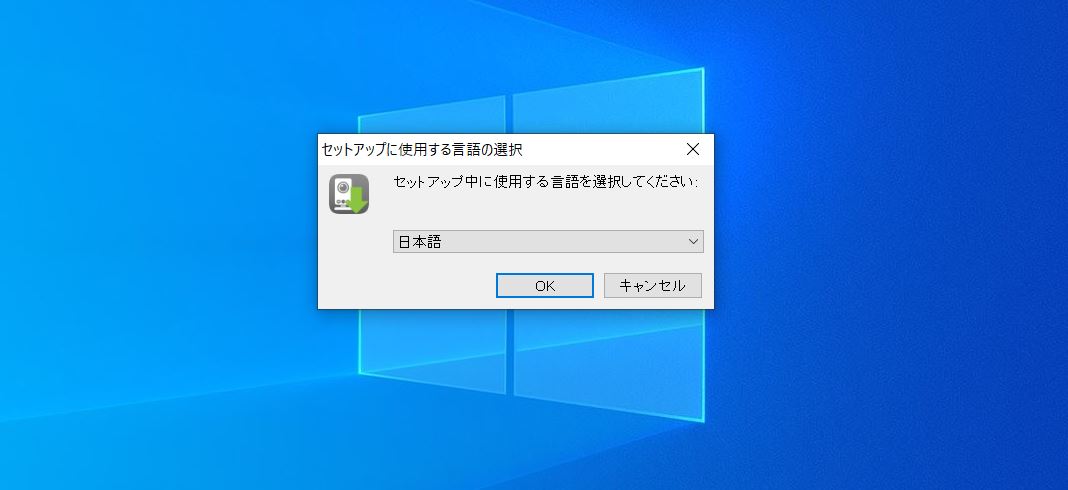Click the dialog title セットアップに使用する言語の選択
Viewport: 1068px width, 490px height.
pyautogui.click(x=422, y=149)
